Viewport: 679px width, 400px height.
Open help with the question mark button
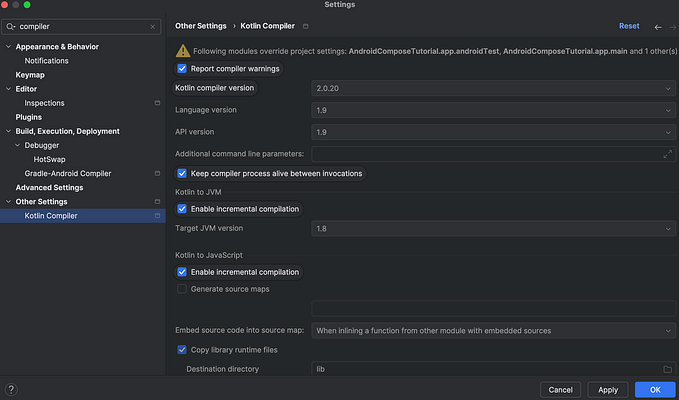pos(11,390)
